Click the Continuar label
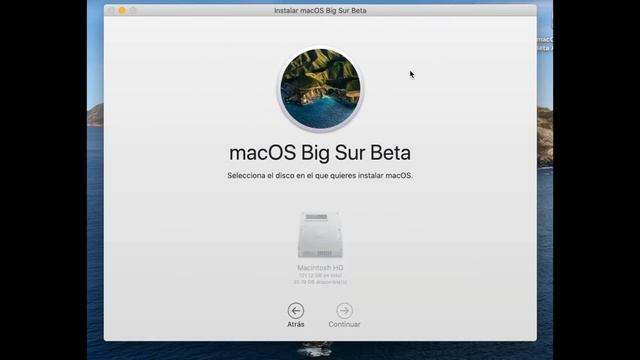640x360 pixels. 344,324
